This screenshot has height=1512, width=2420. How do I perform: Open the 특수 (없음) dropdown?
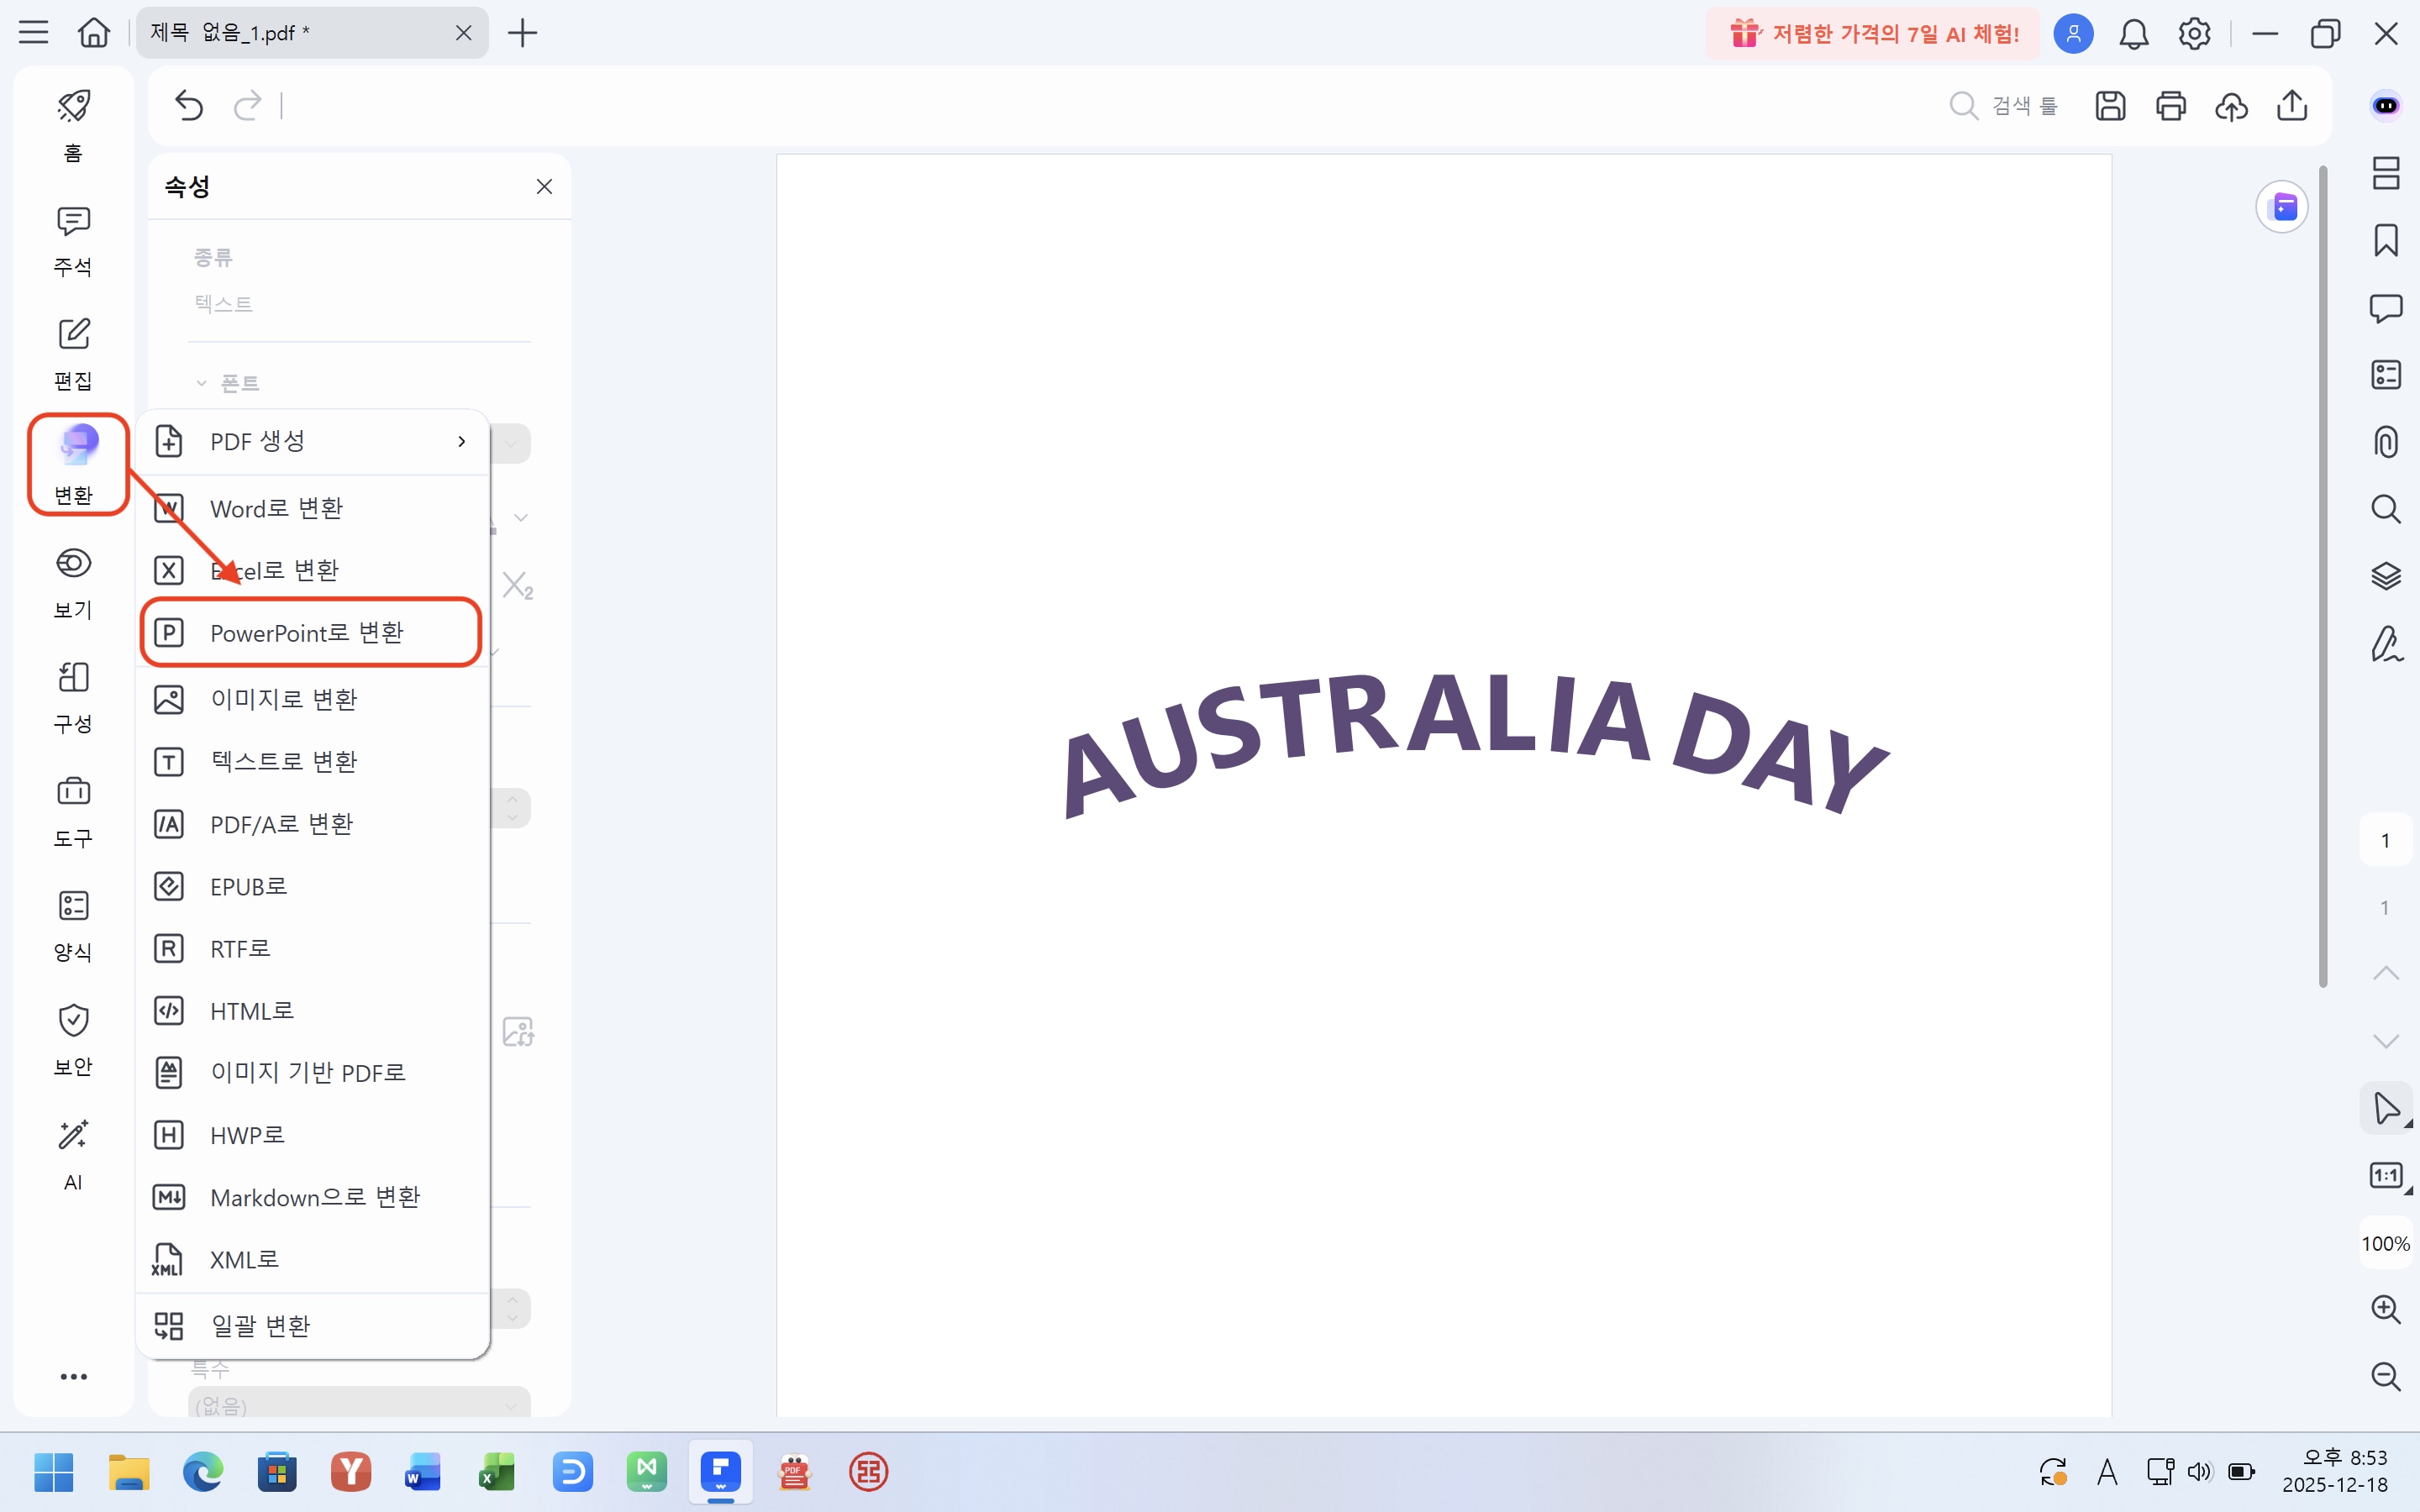tap(358, 1402)
